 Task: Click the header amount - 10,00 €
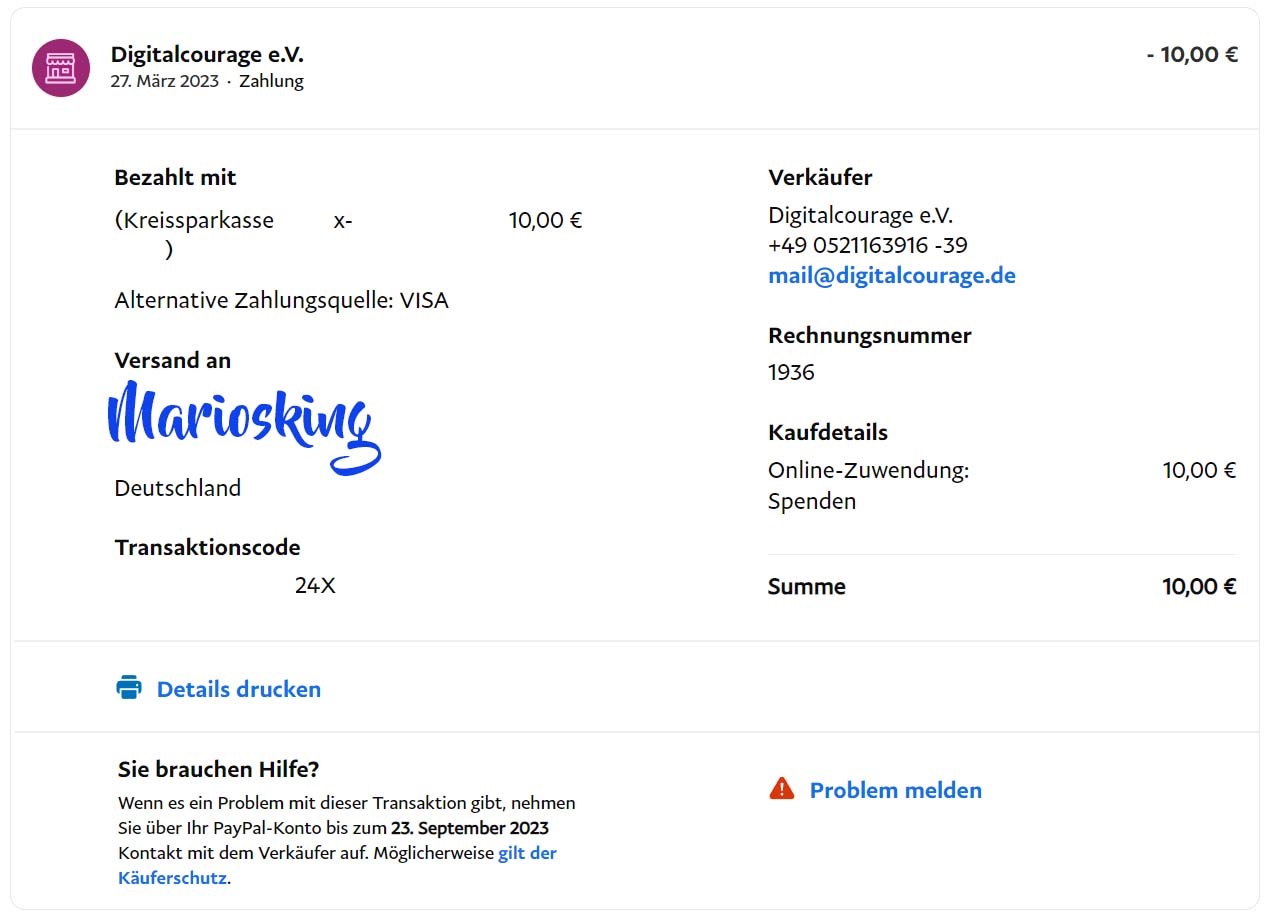click(1192, 54)
